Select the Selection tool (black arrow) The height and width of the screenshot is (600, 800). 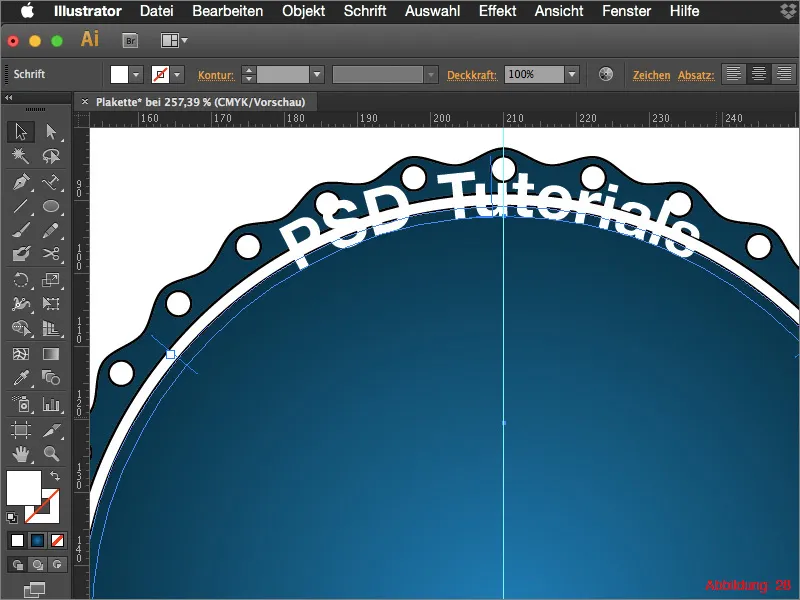[21, 132]
